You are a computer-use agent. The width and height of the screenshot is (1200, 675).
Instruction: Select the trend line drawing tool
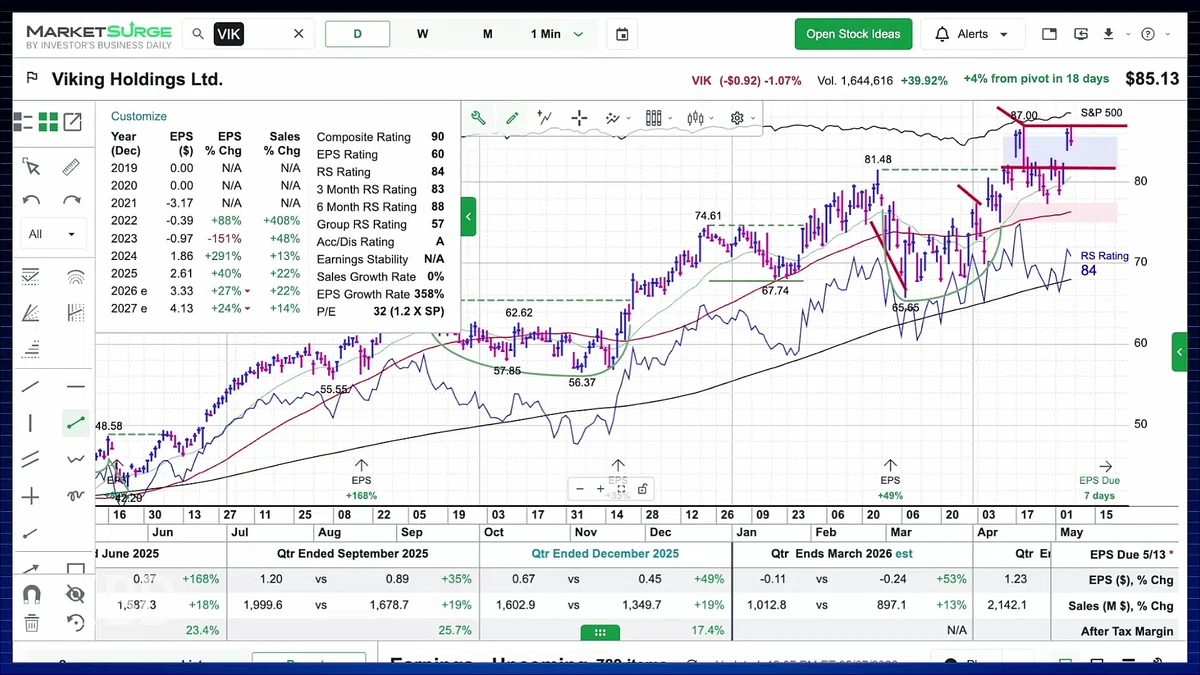[x=31, y=387]
